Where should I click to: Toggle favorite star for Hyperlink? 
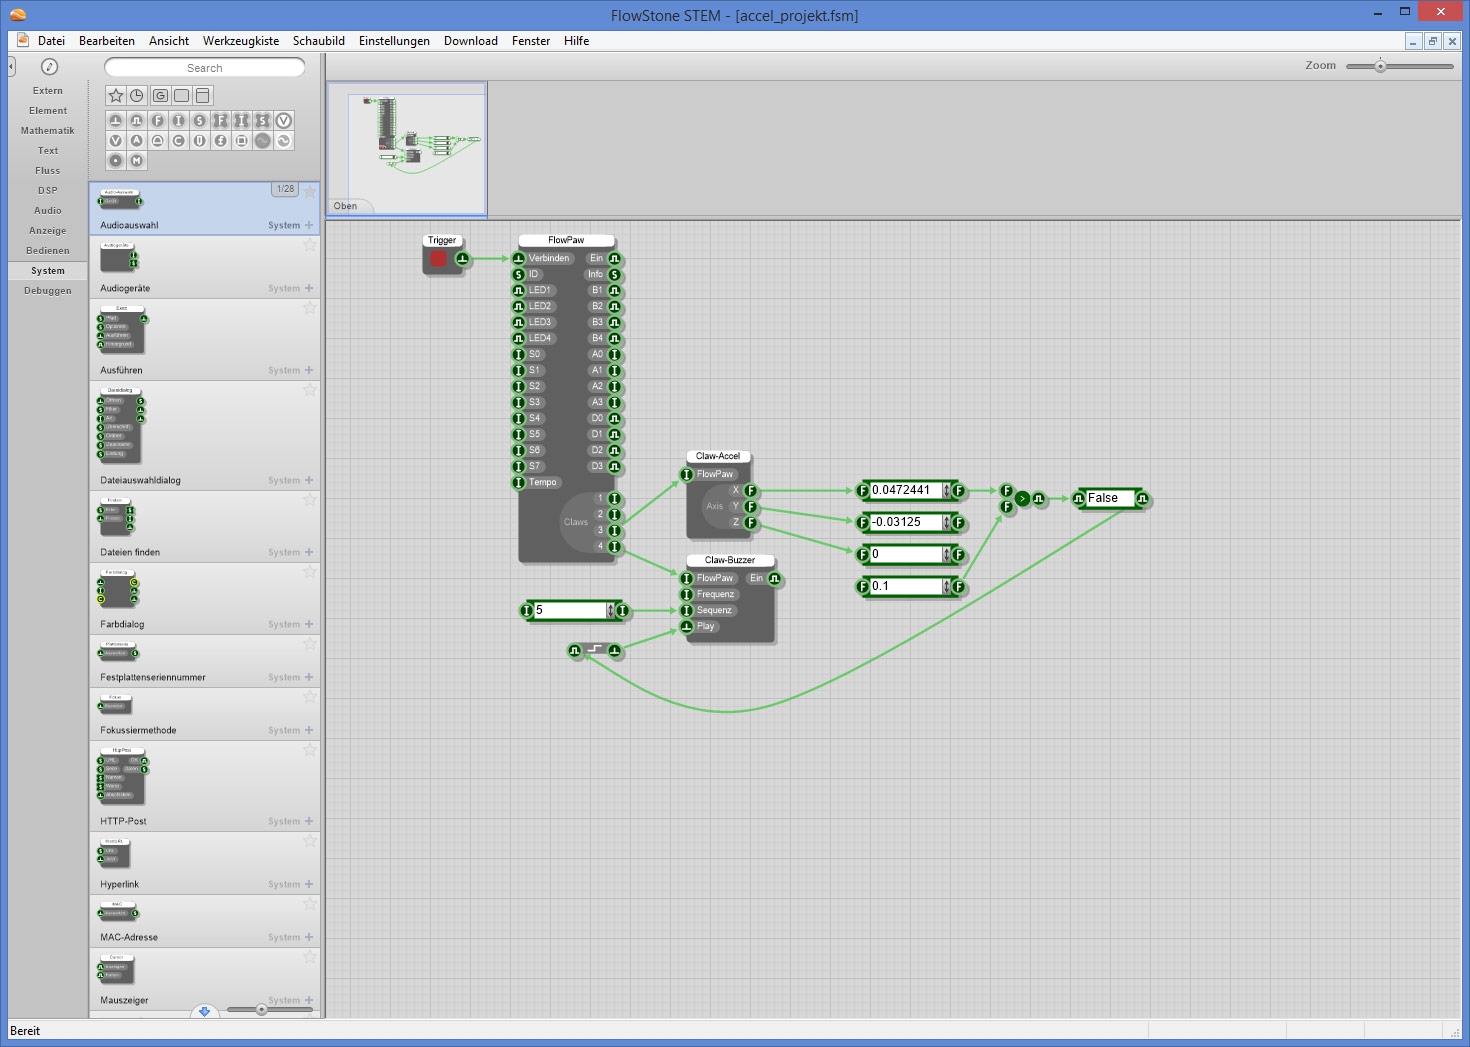tap(310, 841)
